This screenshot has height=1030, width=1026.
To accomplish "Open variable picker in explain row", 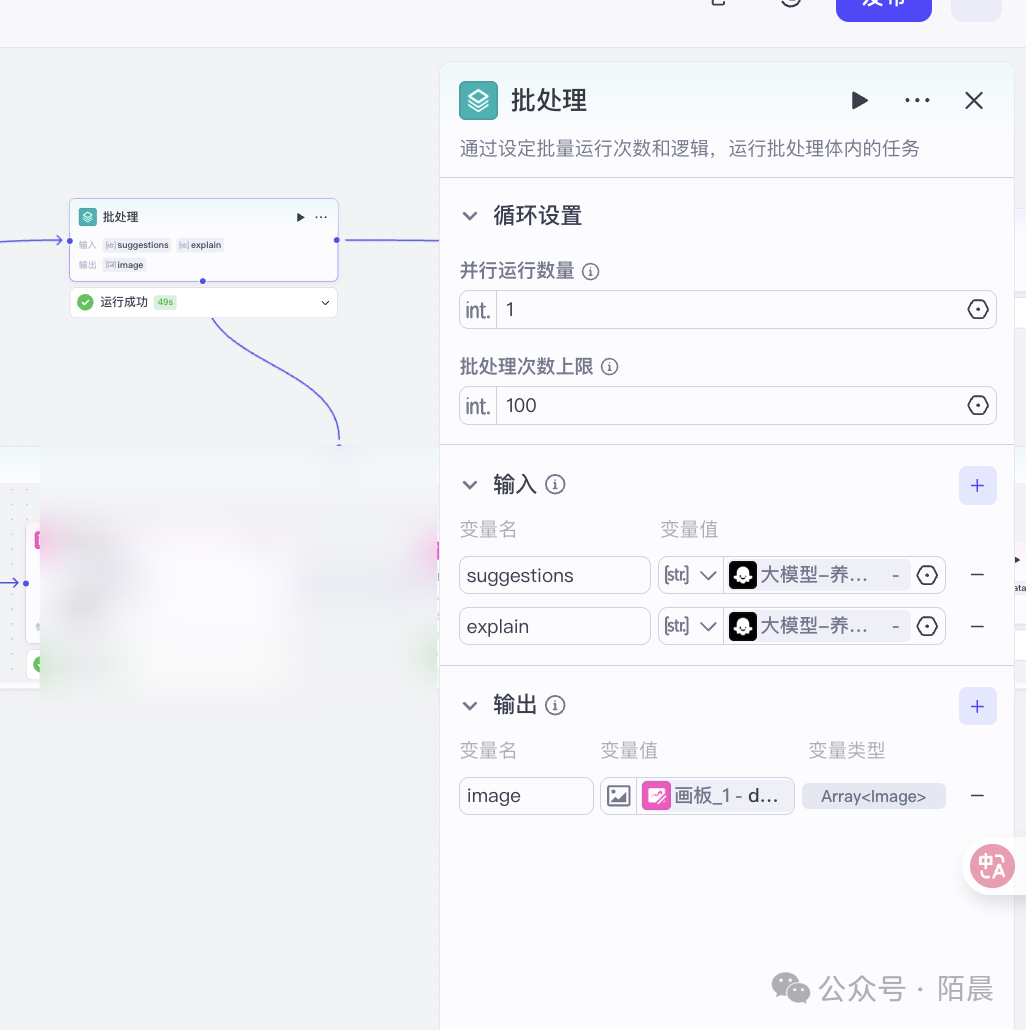I will (927, 626).
